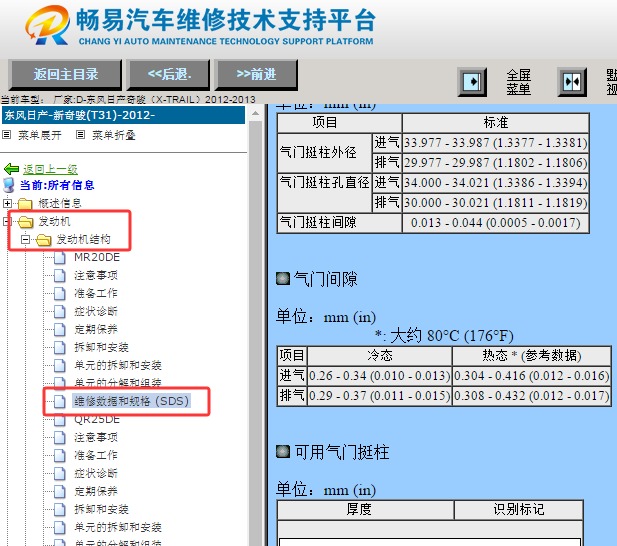Click the hot value 0.308 - 0.432 (0.012 - 0.017)
Viewport: 617px width, 546px height.
[532, 396]
